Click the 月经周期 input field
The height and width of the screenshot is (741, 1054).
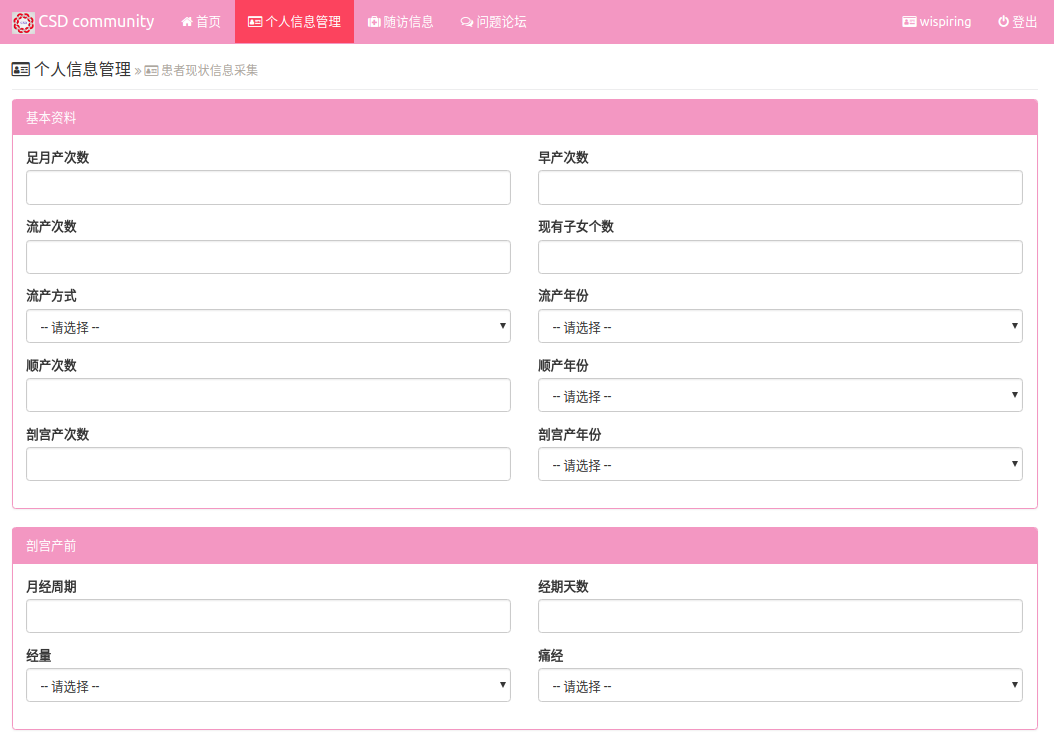268,616
